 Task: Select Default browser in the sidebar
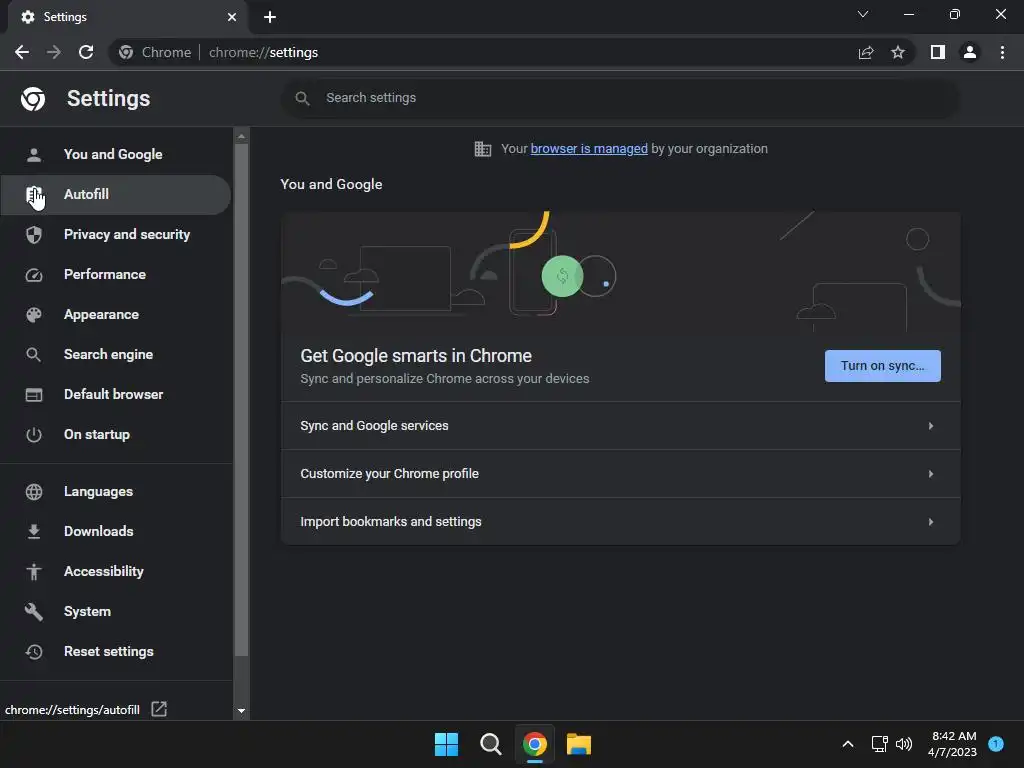click(x=116, y=394)
